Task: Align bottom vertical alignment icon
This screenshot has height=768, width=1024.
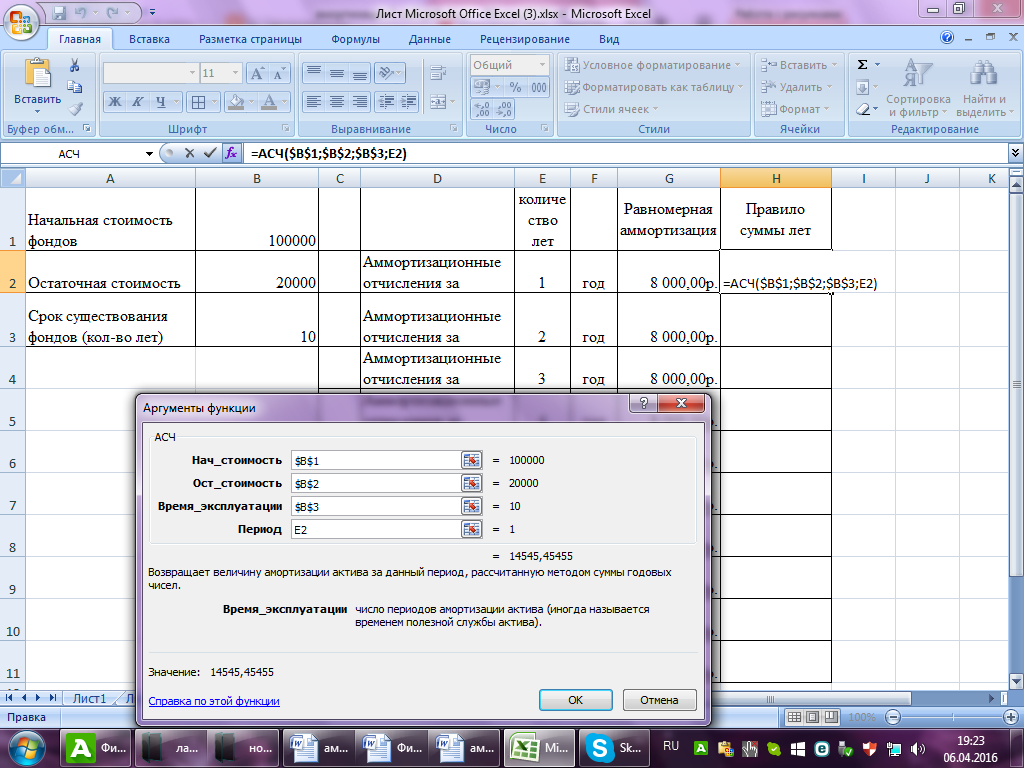Action: [359, 73]
